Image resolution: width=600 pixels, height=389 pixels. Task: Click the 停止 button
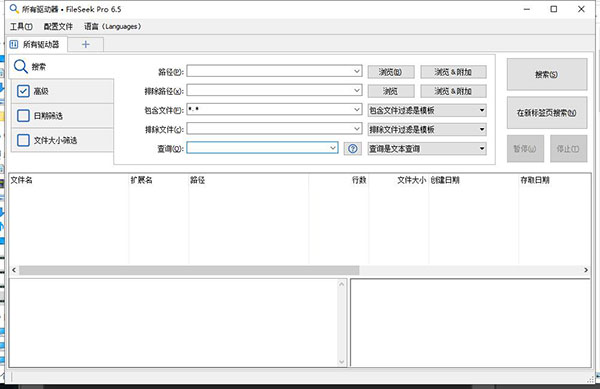point(569,149)
